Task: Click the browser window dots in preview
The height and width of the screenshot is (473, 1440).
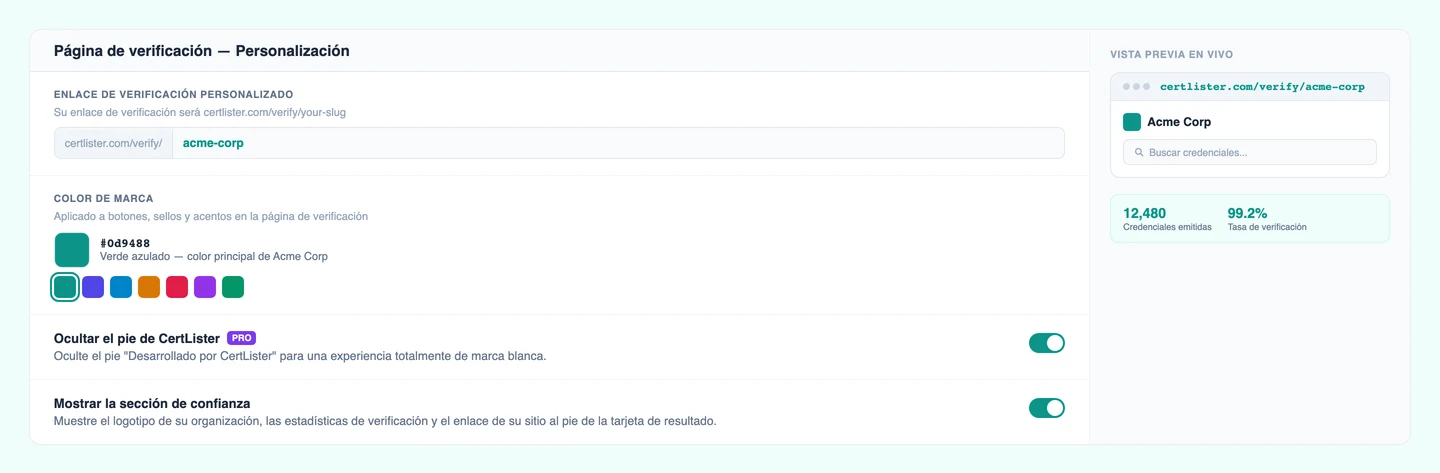Action: (1137, 87)
